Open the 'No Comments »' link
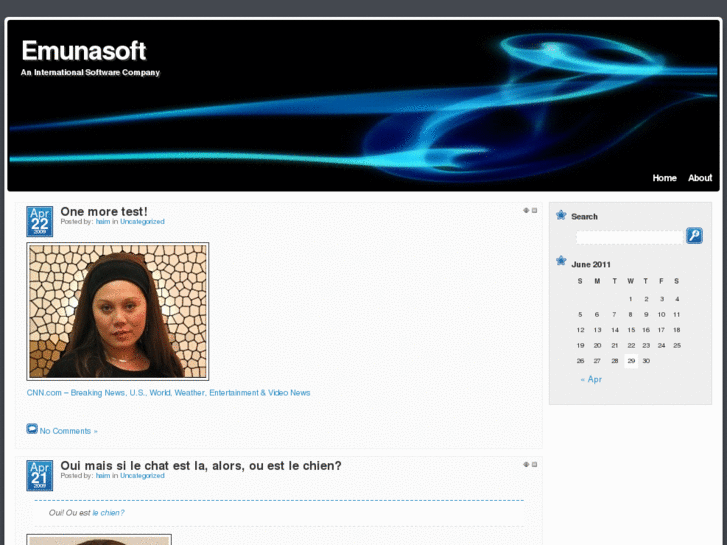This screenshot has height=545, width=727. point(69,431)
